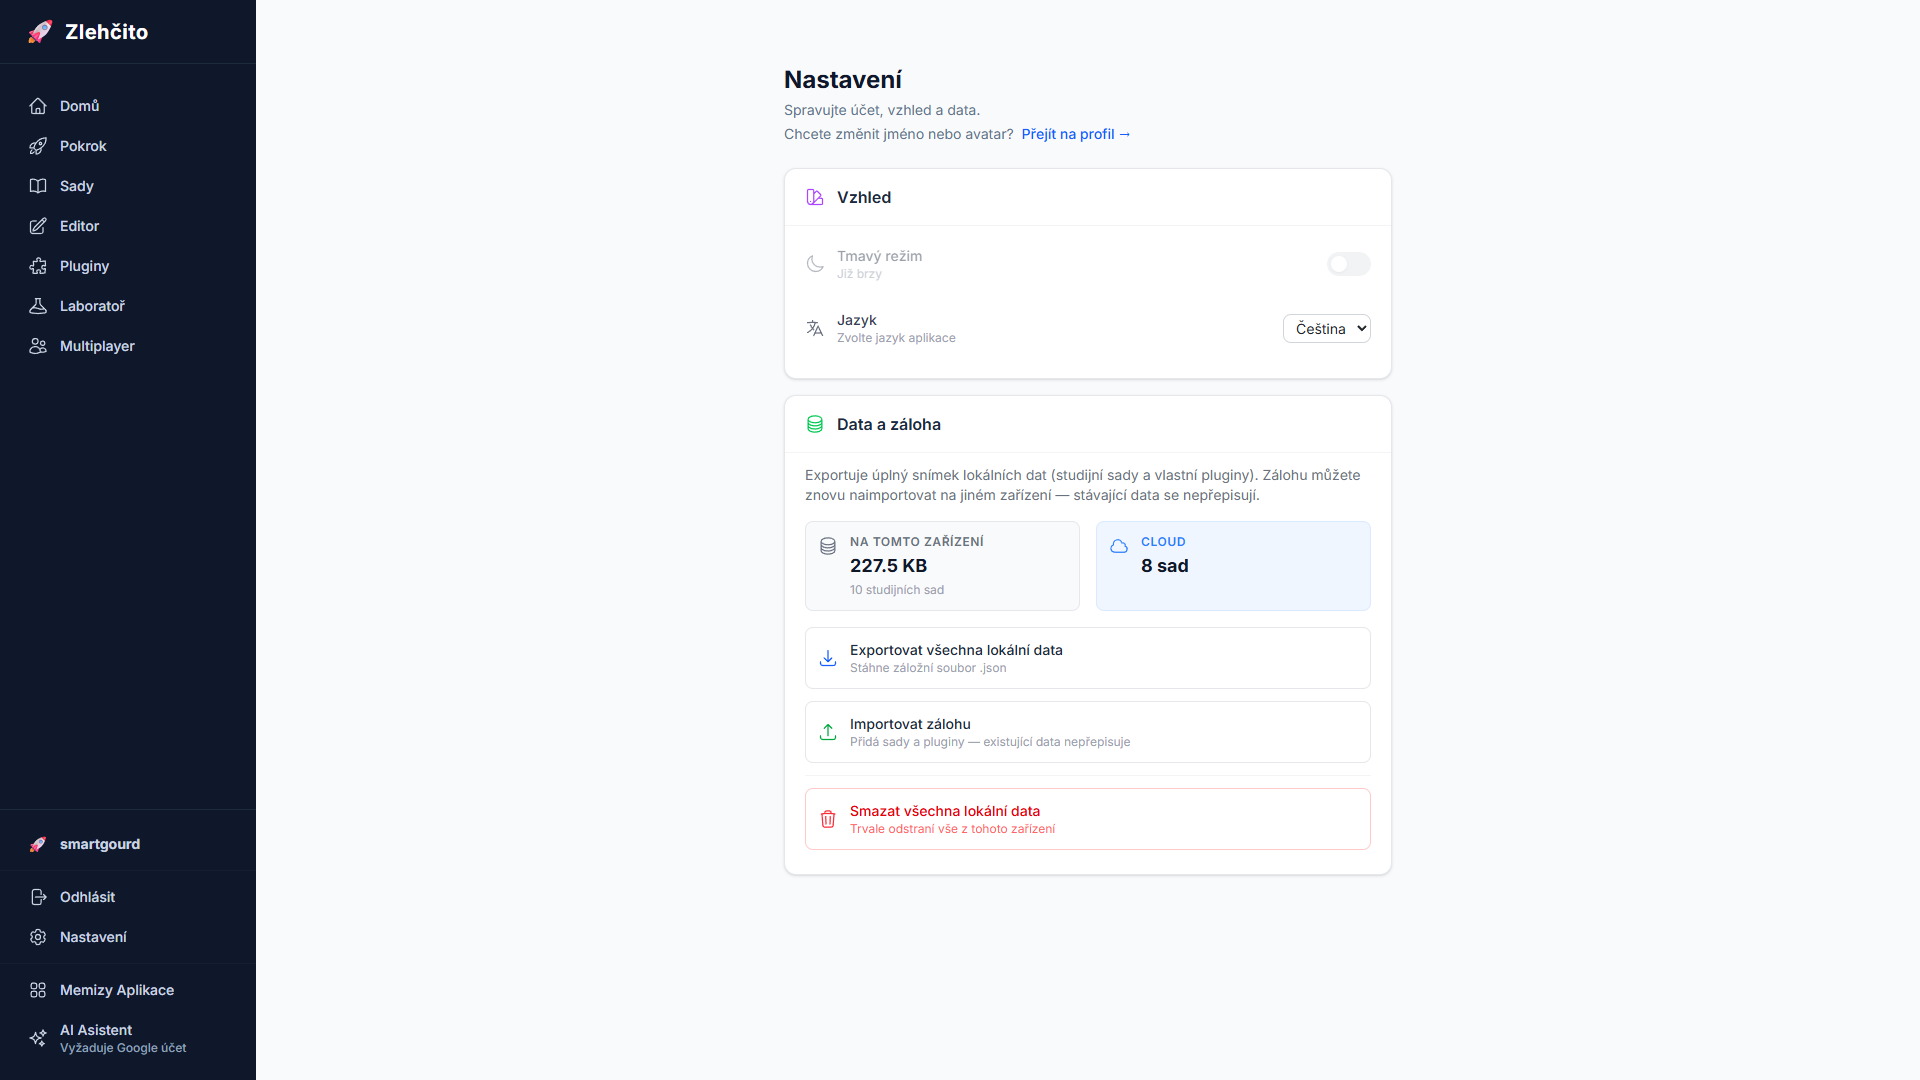Image resolution: width=1920 pixels, height=1080 pixels.
Task: Click Odhlásit to log out
Action: (x=128, y=897)
